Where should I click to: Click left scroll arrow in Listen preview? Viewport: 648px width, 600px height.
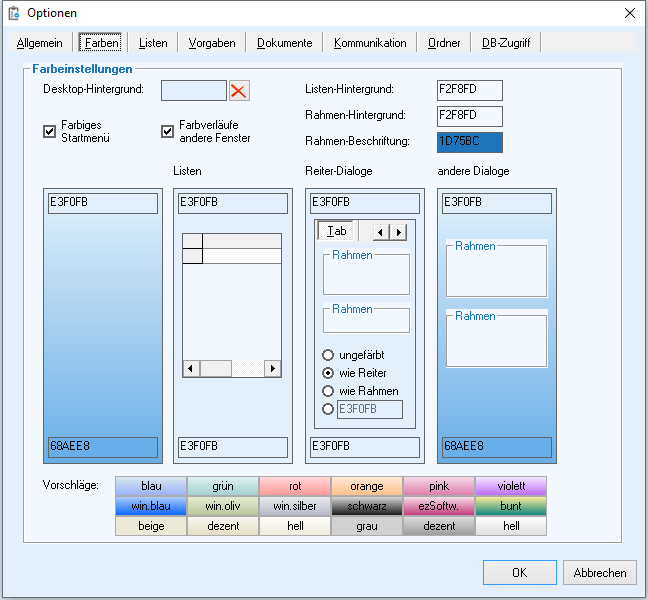(191, 368)
